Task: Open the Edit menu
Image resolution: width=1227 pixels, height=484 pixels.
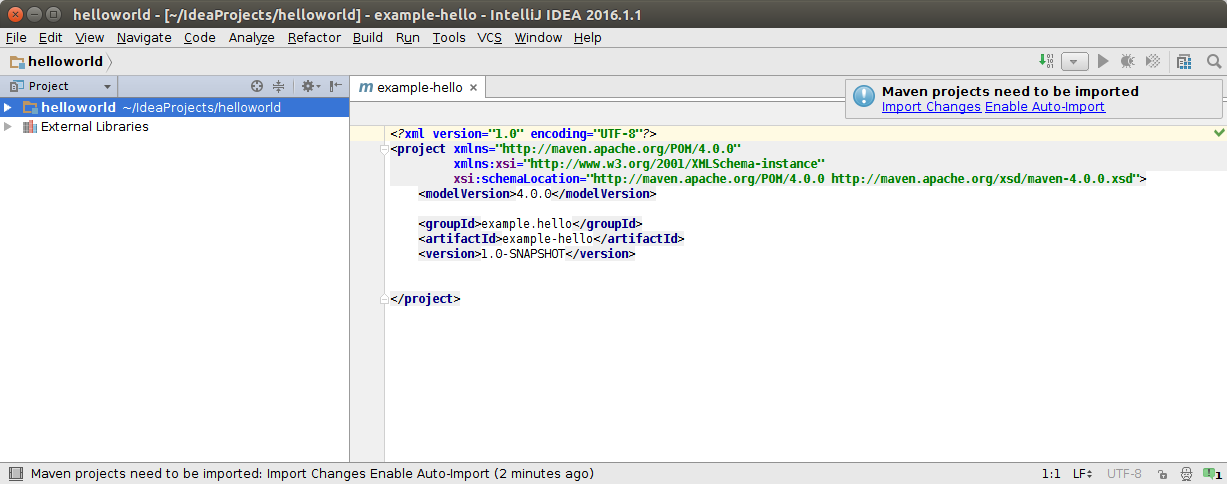Action: coord(50,37)
